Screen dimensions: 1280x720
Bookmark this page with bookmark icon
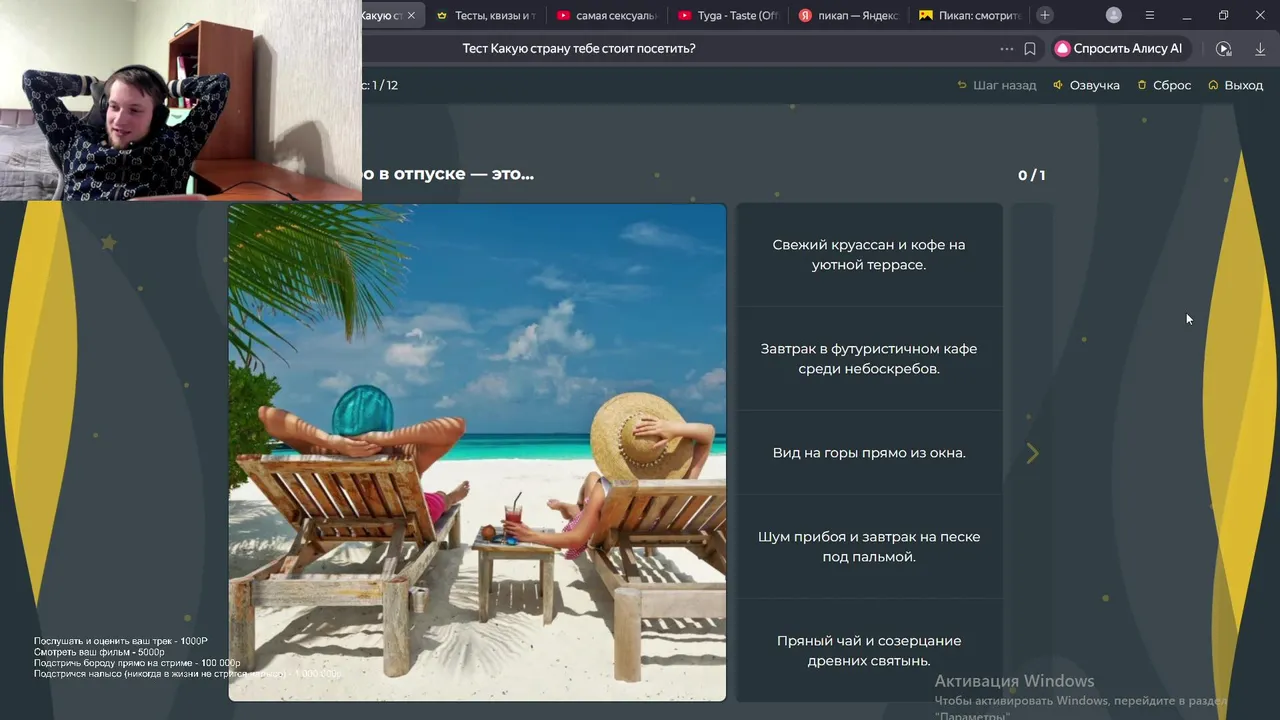(x=1030, y=48)
